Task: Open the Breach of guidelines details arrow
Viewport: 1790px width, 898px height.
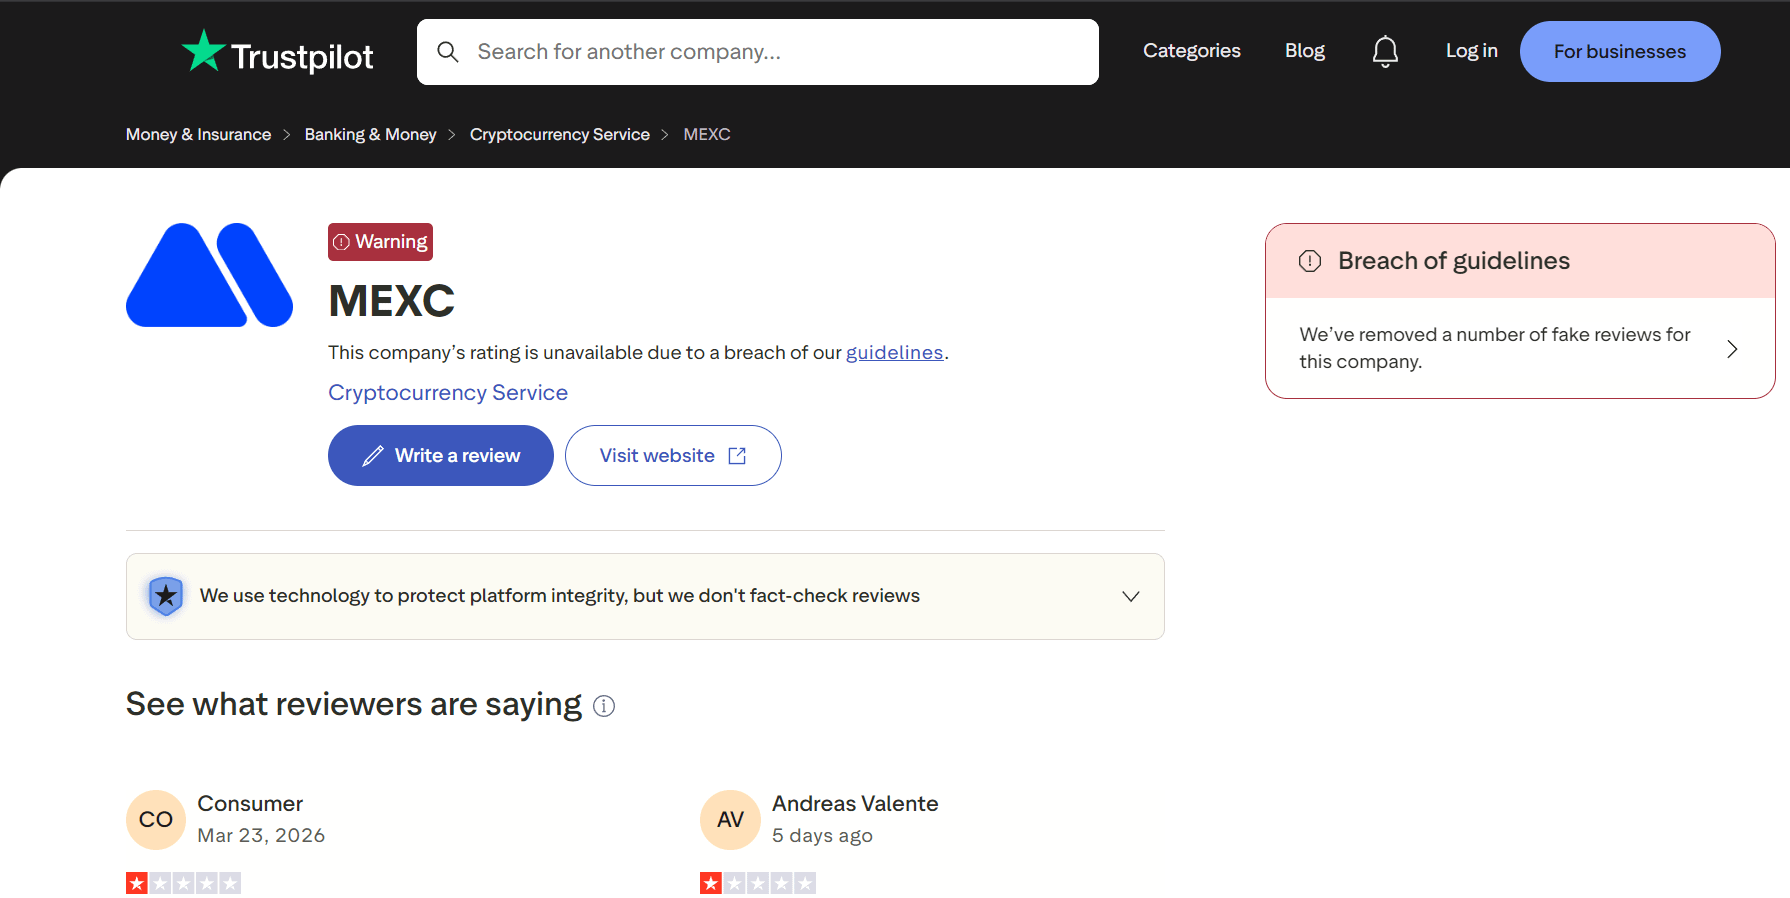Action: point(1732,349)
